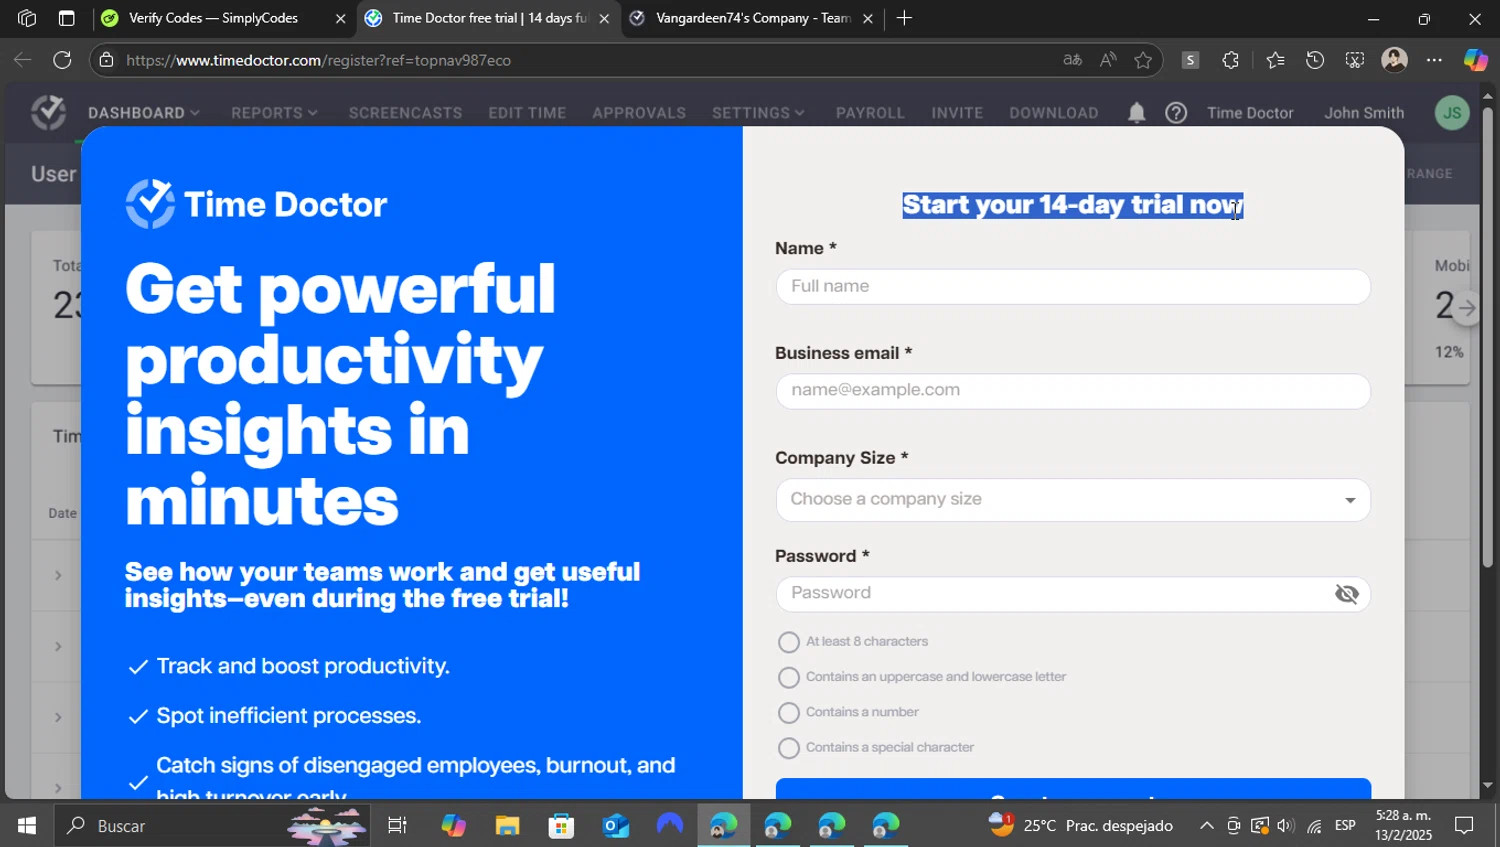The height and width of the screenshot is (847, 1500).
Task: Add page to favorites star icon
Action: [x=1143, y=60]
